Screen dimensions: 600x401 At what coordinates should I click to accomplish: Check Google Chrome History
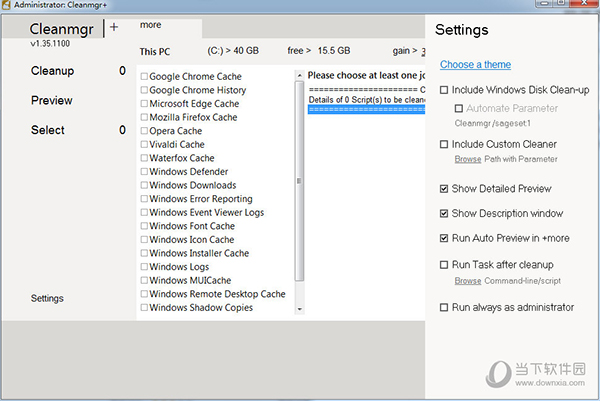coord(144,90)
